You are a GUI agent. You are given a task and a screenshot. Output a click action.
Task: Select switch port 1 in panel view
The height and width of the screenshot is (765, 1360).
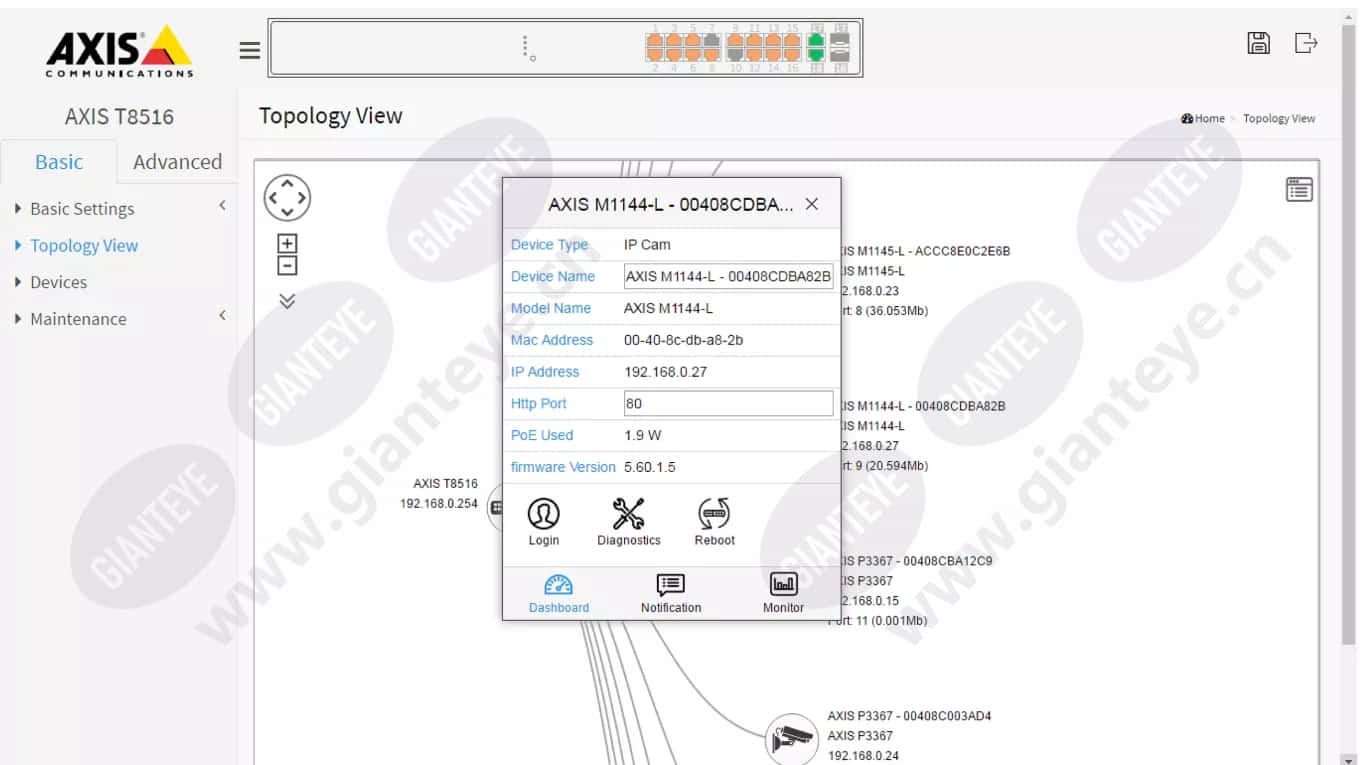pyautogui.click(x=655, y=40)
